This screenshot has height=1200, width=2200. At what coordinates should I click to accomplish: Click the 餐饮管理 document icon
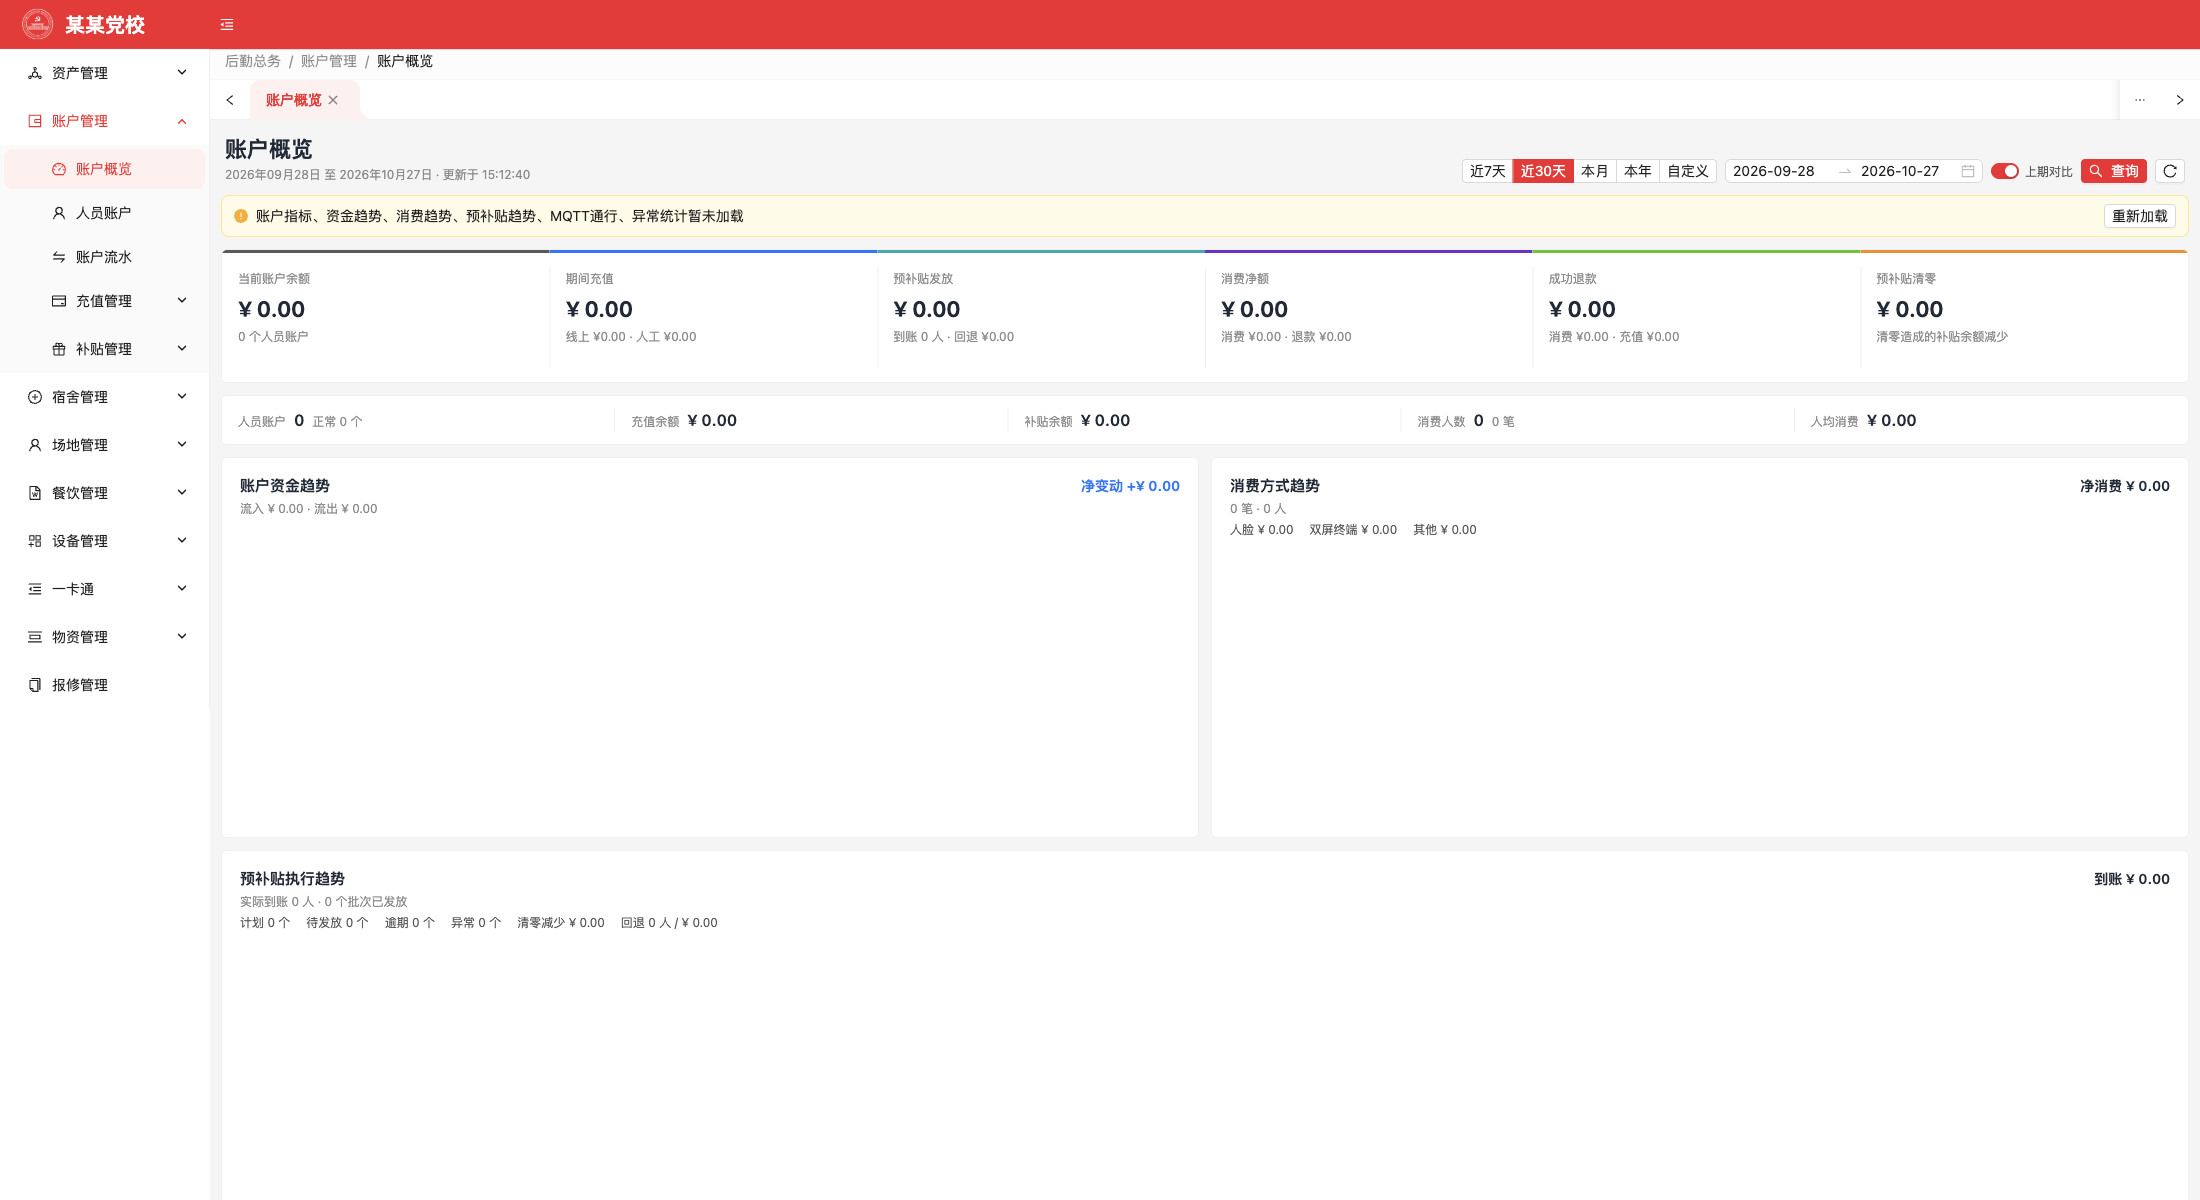pos(35,493)
